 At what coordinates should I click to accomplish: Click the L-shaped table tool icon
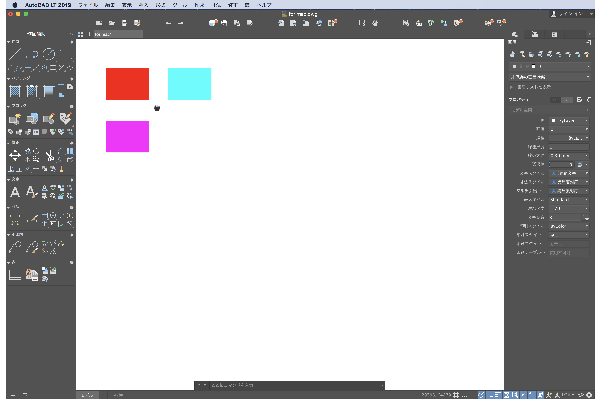15,275
